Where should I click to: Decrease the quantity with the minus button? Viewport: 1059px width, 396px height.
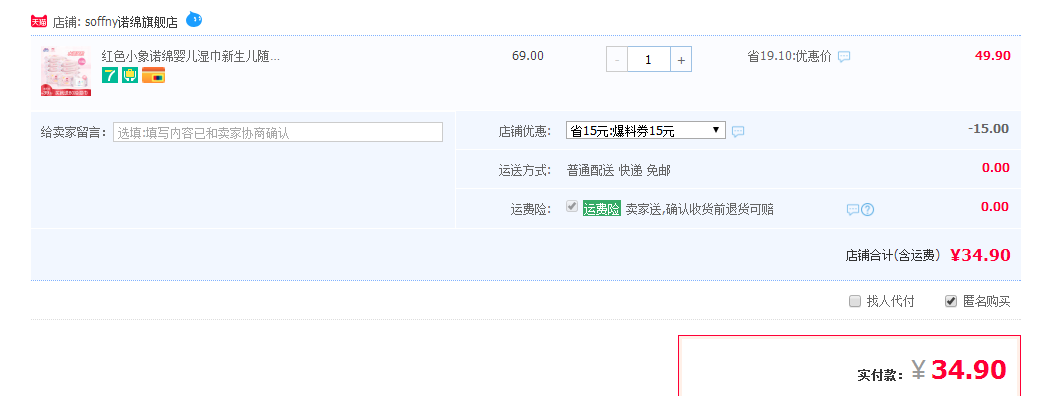(617, 59)
